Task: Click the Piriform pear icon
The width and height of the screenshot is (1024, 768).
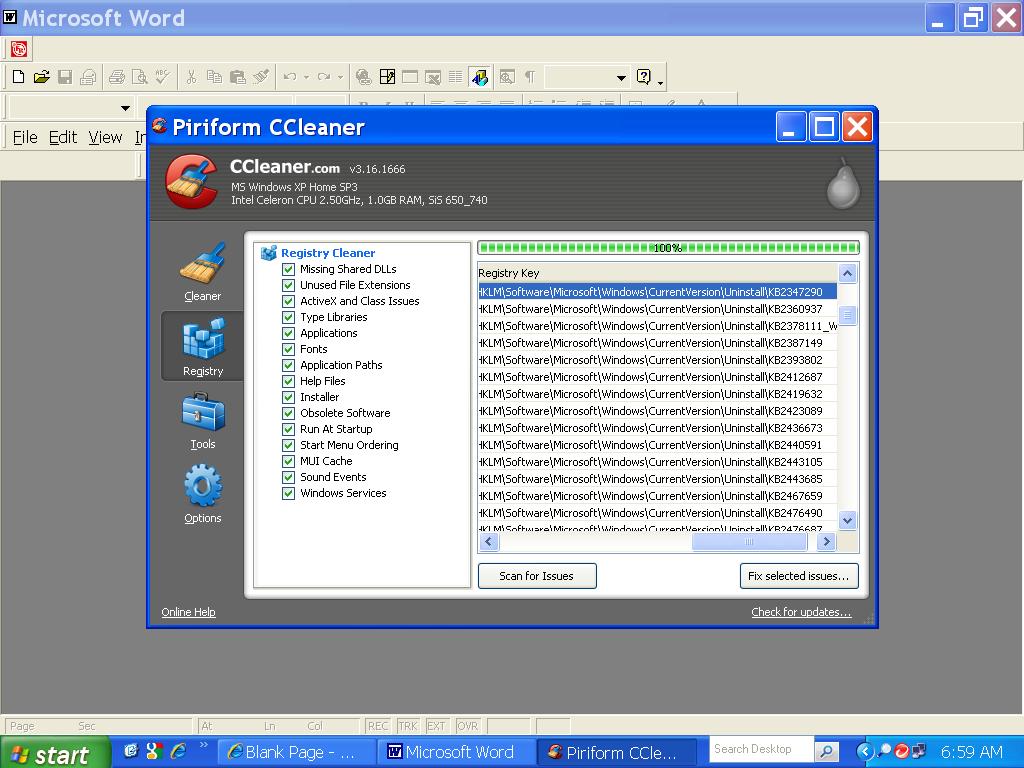Action: coord(843,183)
